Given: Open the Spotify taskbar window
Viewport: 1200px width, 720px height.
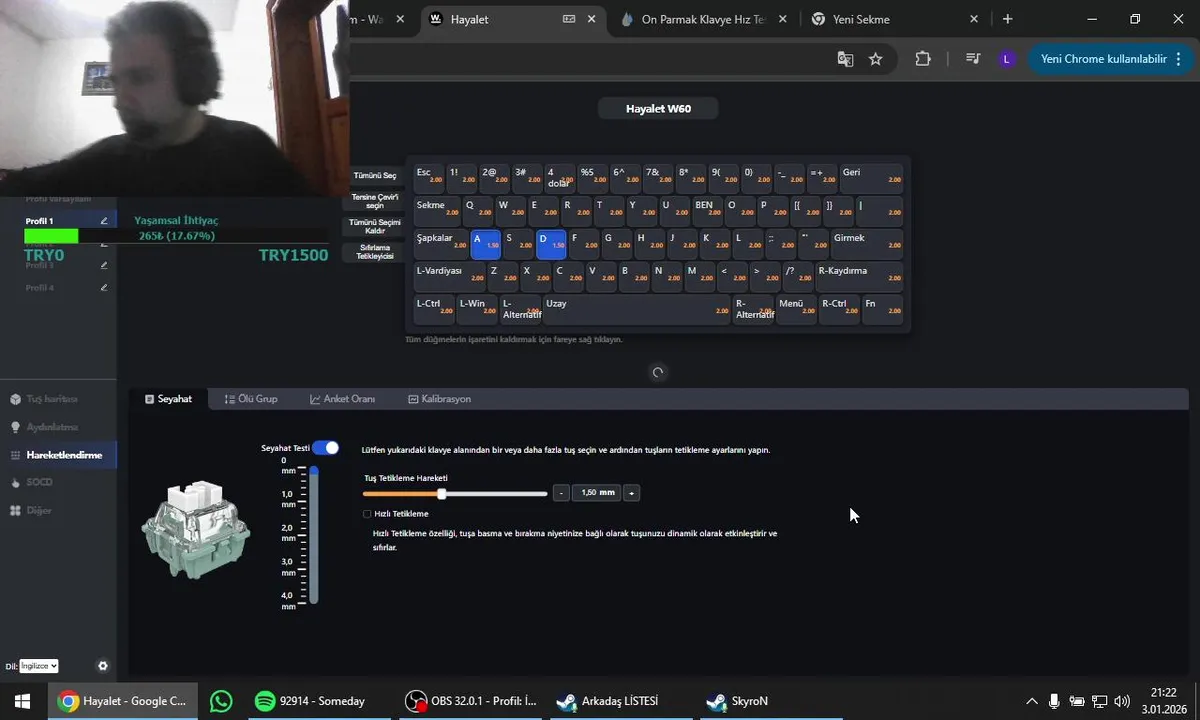Looking at the screenshot, I should 319,701.
